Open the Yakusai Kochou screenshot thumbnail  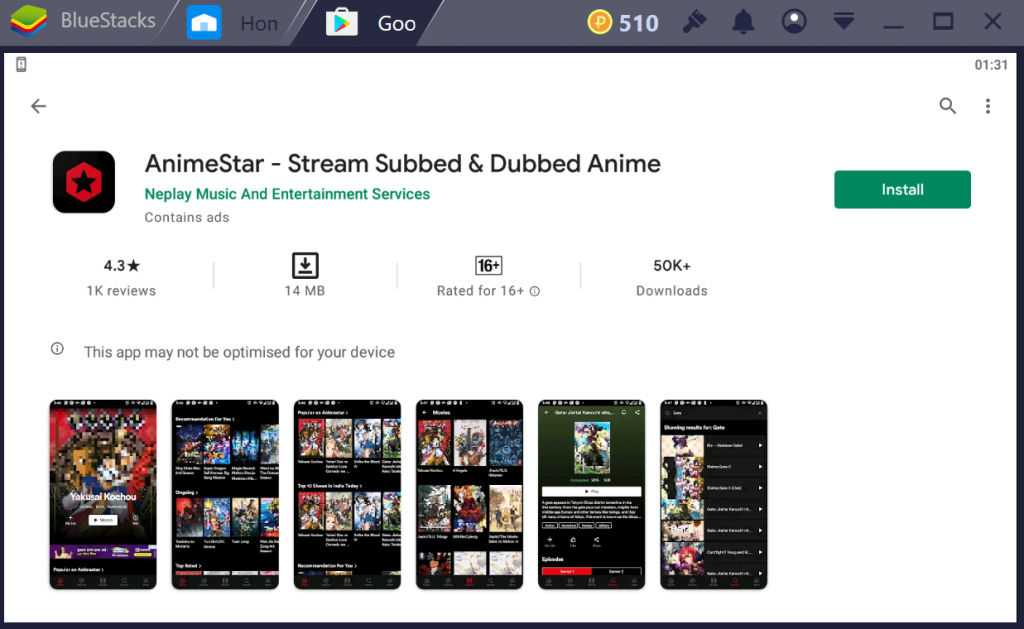[x=103, y=495]
